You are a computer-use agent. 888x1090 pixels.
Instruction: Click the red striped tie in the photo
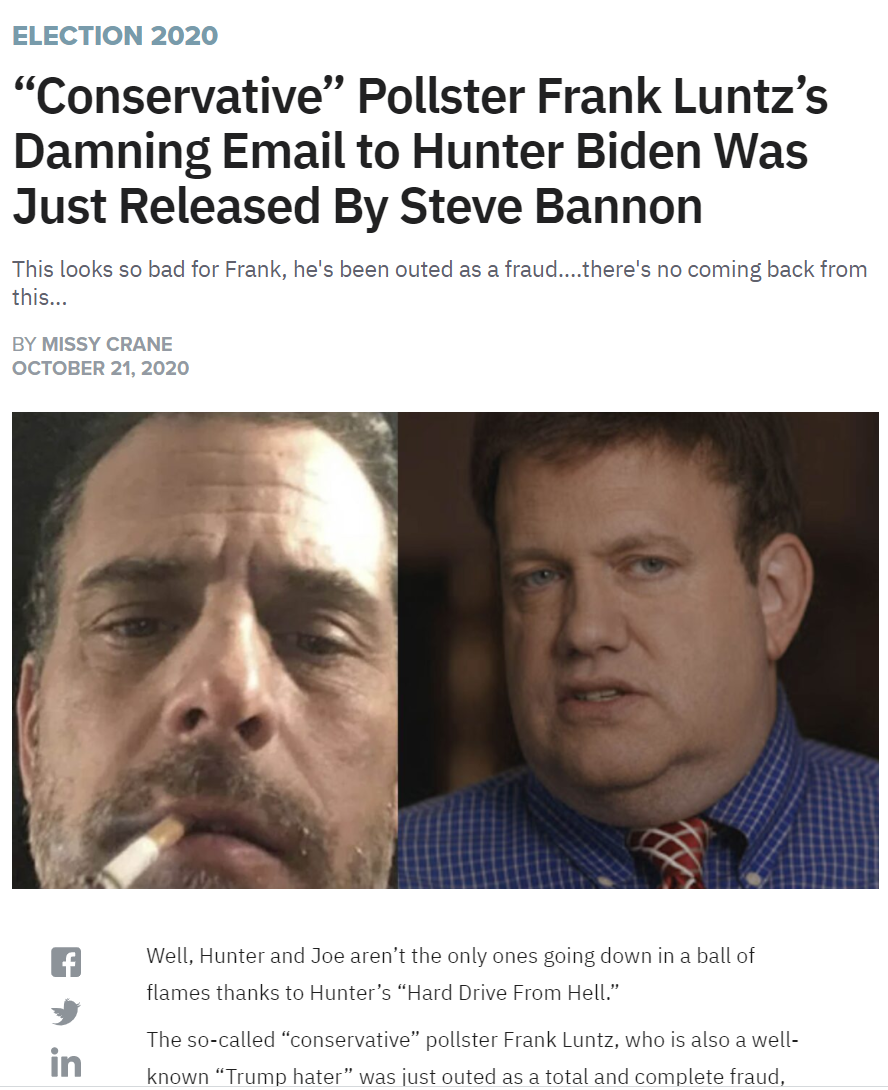tap(670, 852)
